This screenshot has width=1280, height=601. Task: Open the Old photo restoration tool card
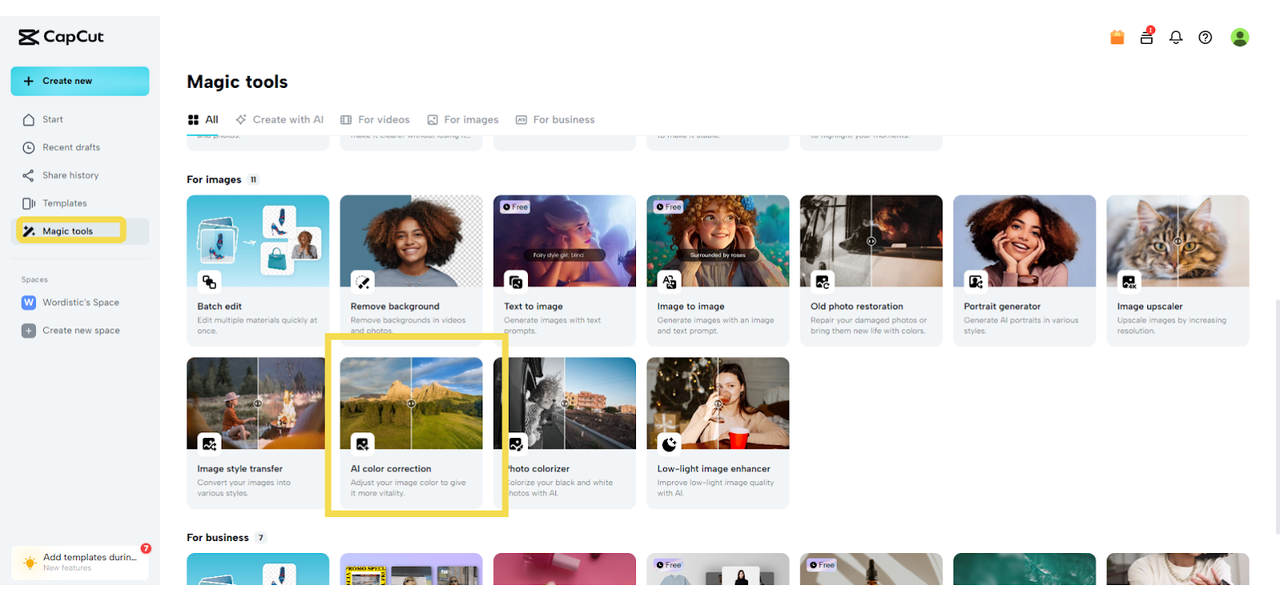click(871, 270)
